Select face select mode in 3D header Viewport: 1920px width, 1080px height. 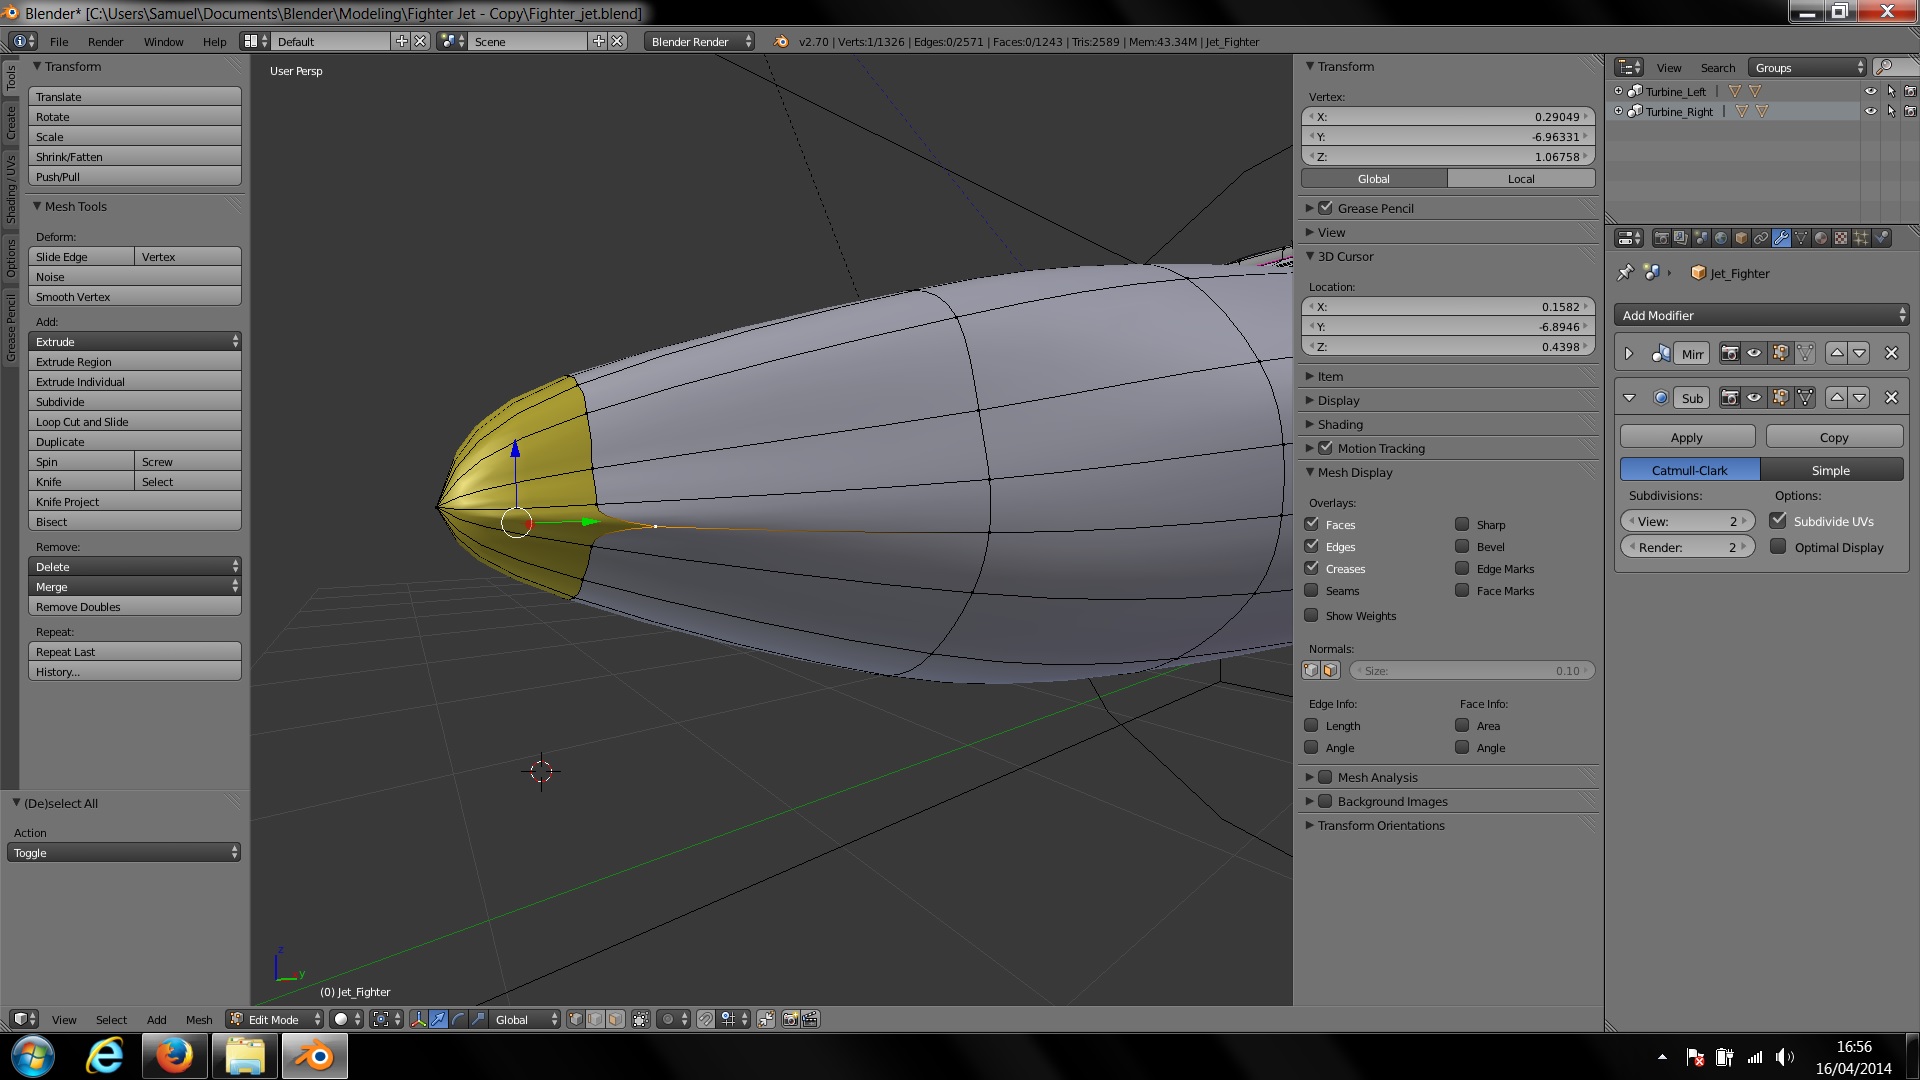point(615,1019)
